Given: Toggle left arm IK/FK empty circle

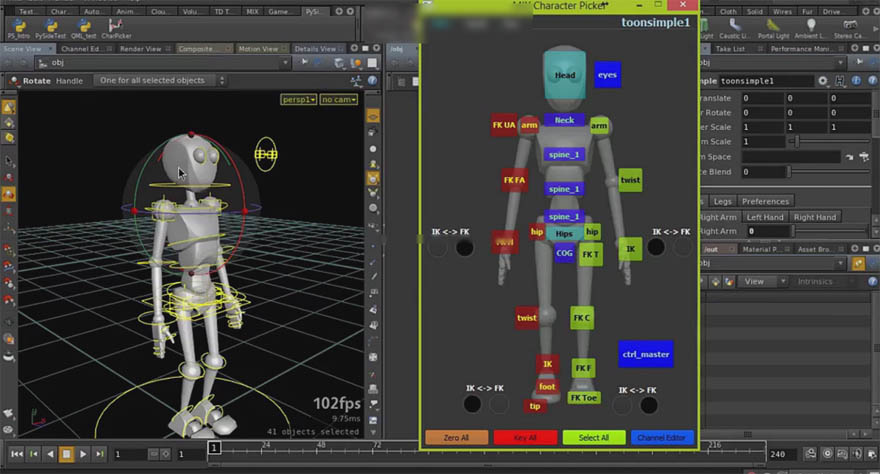Looking at the screenshot, I should click(x=437, y=247).
